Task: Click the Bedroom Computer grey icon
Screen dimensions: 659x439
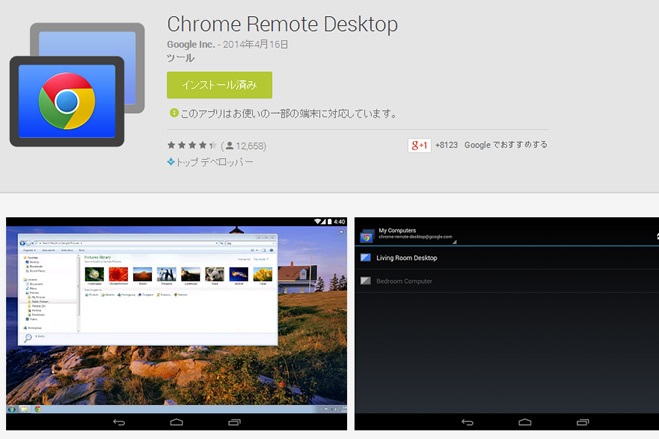Action: point(366,281)
